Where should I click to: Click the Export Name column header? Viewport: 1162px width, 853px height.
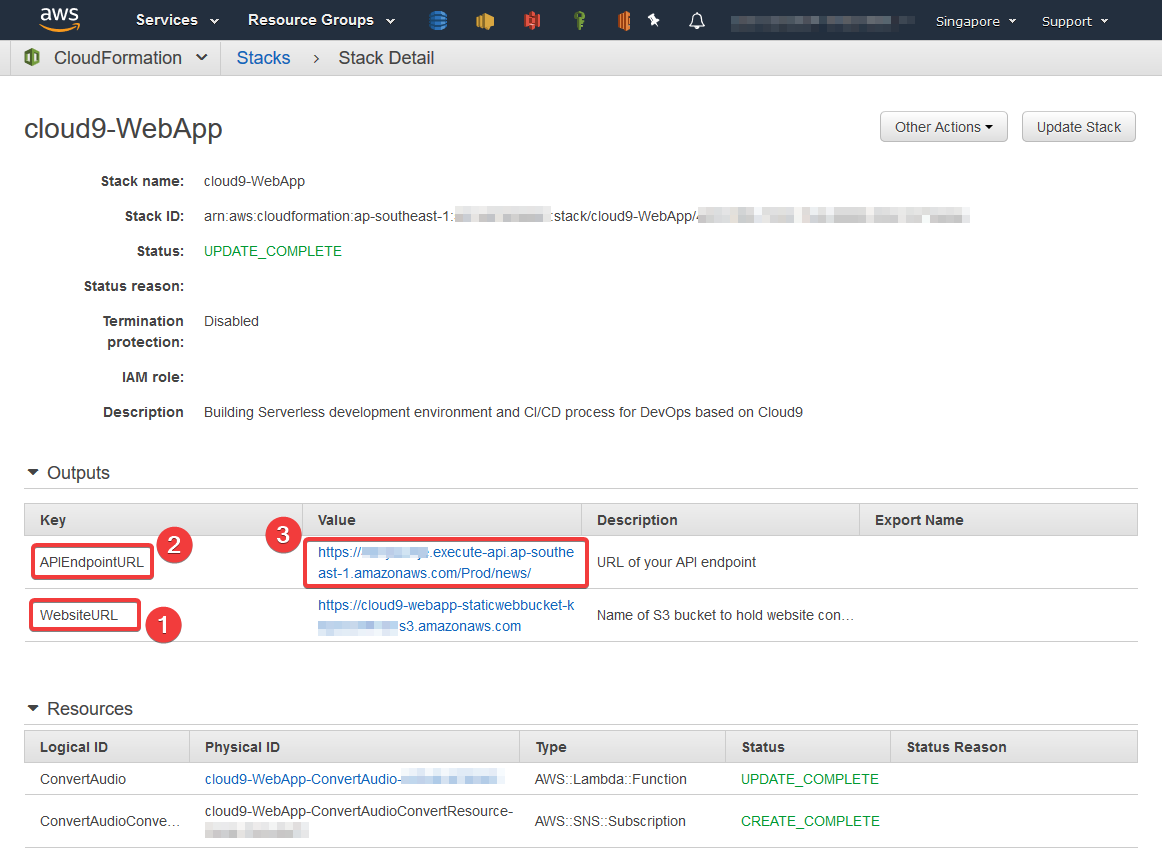[998, 520]
